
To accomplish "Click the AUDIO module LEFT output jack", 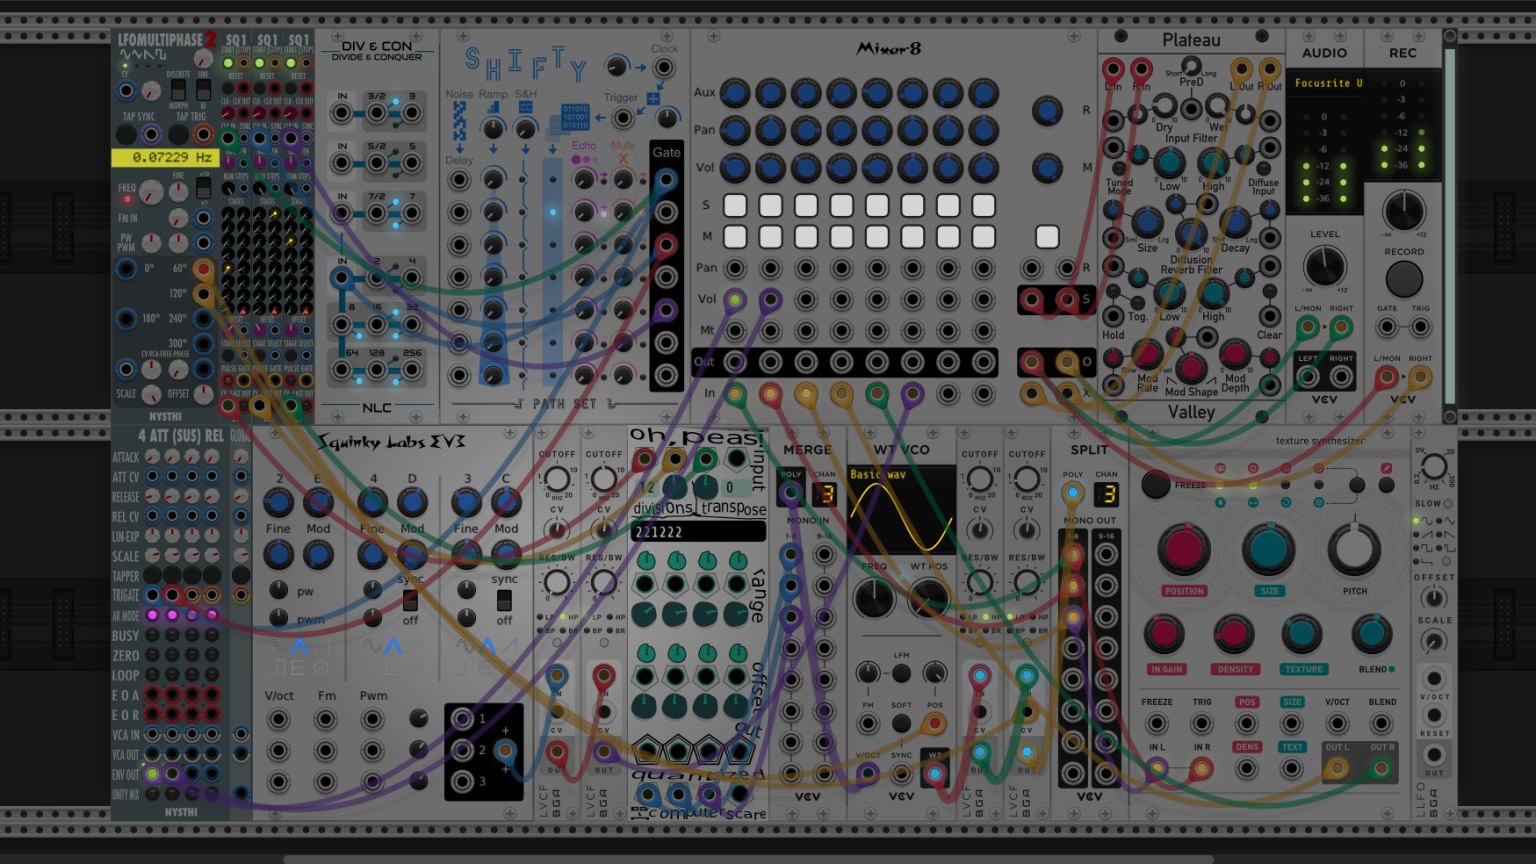I will tap(1308, 376).
